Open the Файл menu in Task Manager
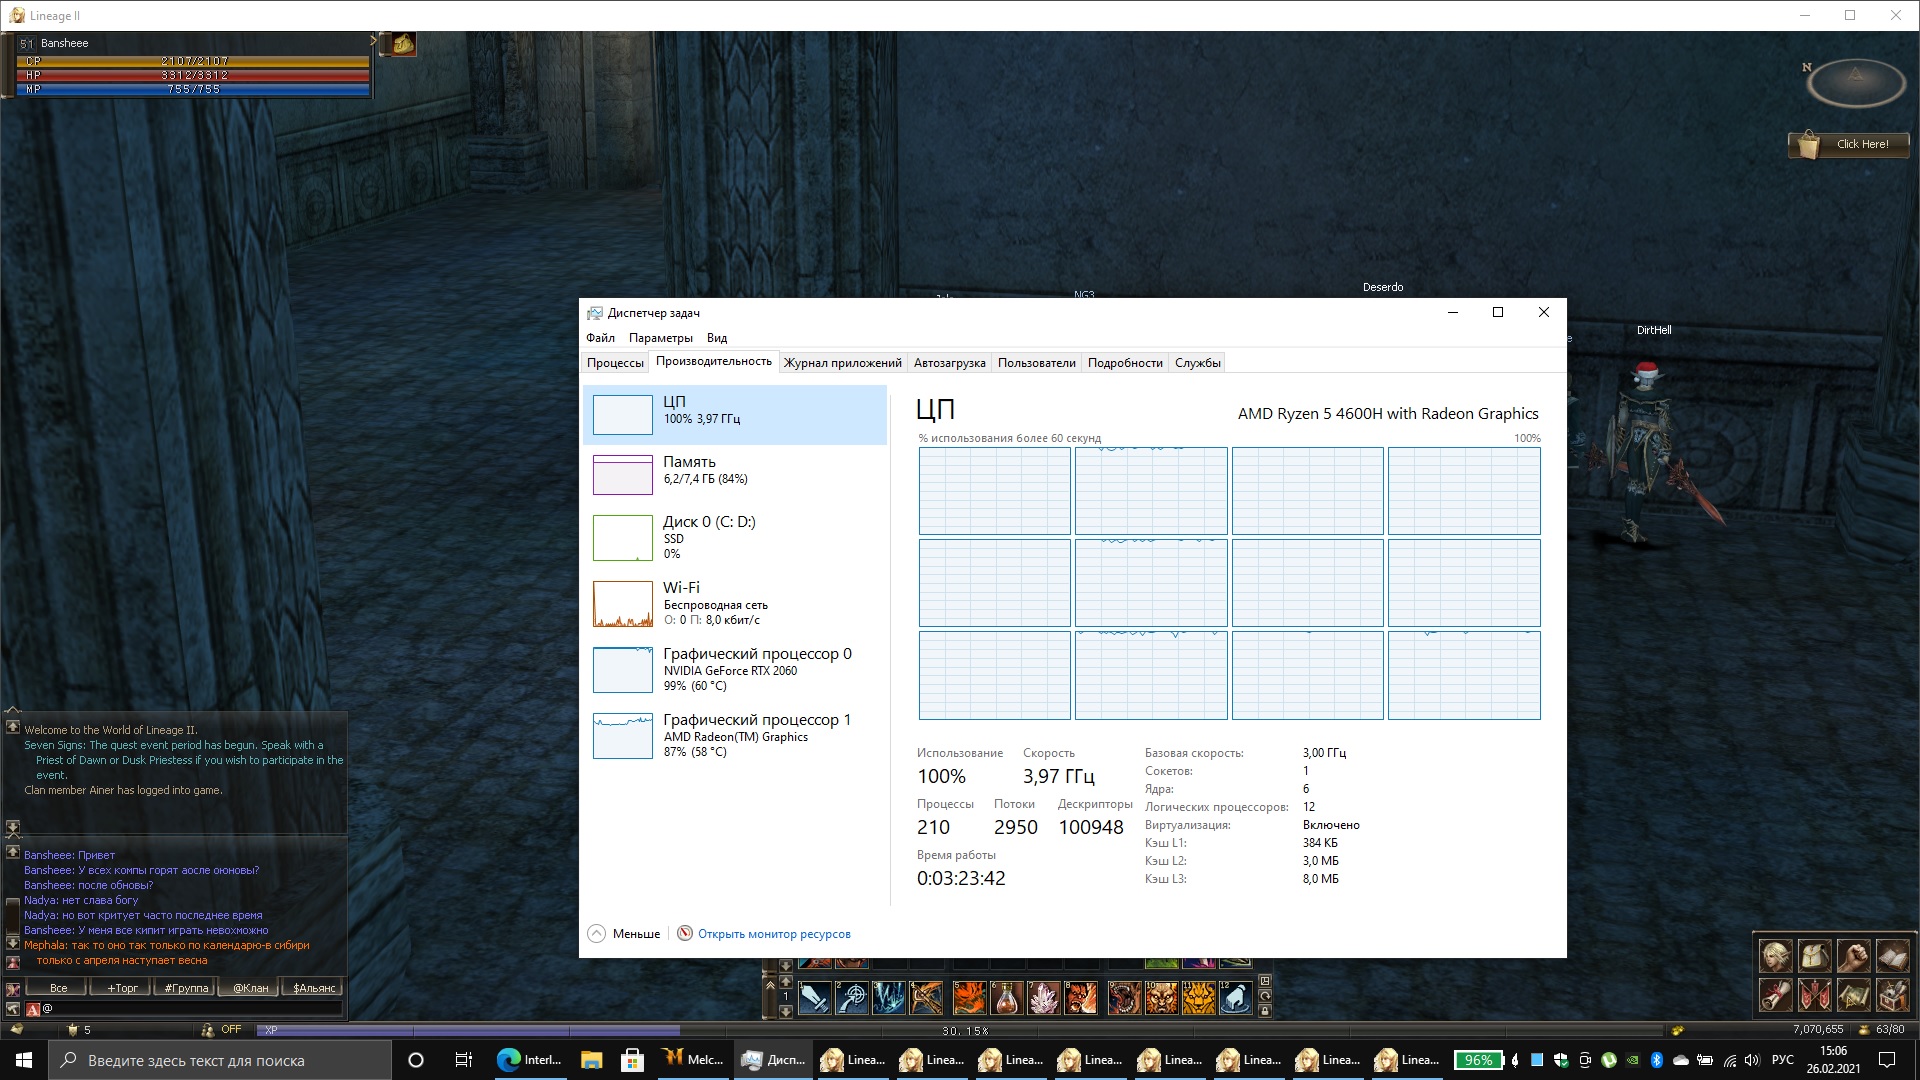The image size is (1920, 1080). [x=600, y=338]
